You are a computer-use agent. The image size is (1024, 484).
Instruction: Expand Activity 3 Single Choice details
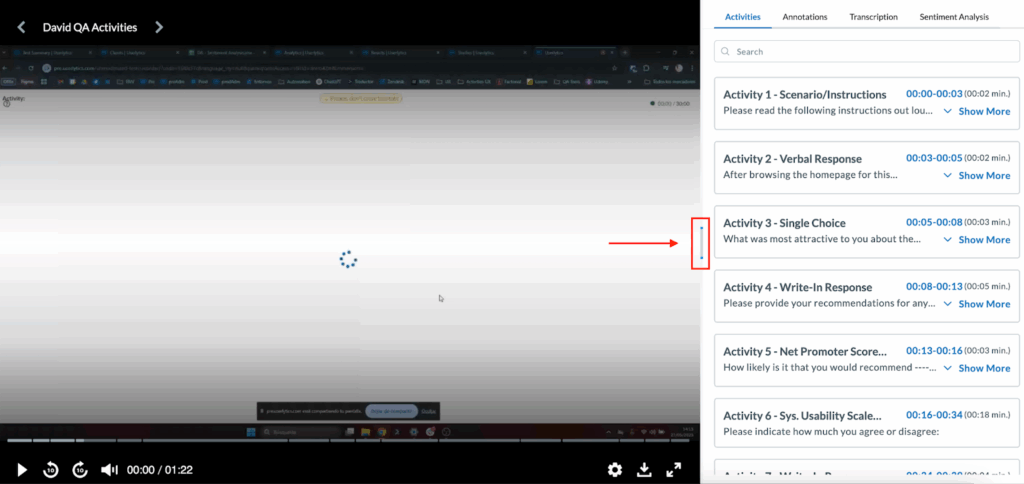(977, 239)
